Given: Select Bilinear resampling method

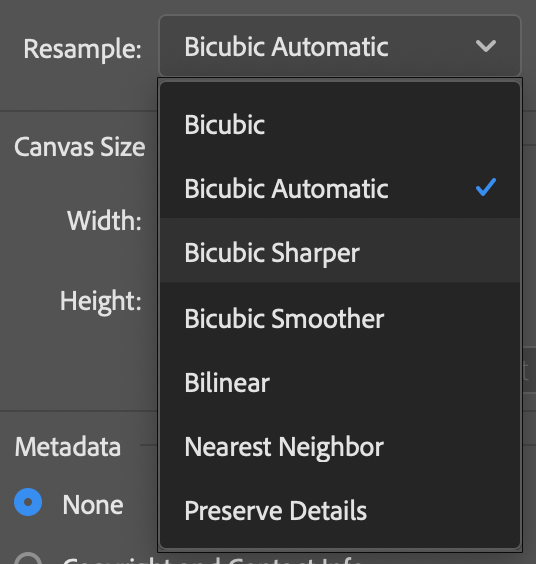Looking at the screenshot, I should (340, 382).
